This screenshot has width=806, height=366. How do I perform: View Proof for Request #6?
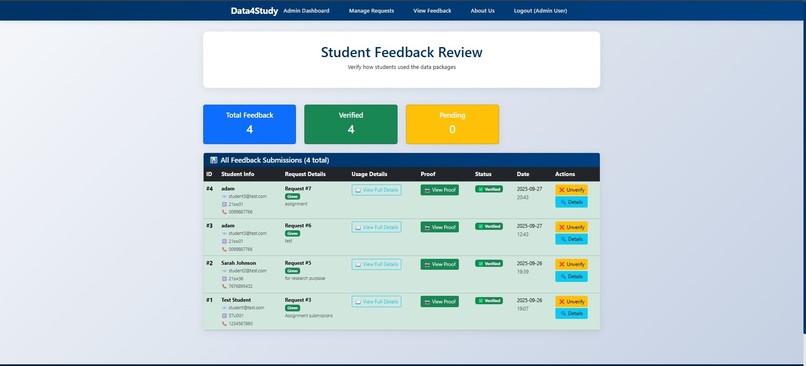pos(439,227)
